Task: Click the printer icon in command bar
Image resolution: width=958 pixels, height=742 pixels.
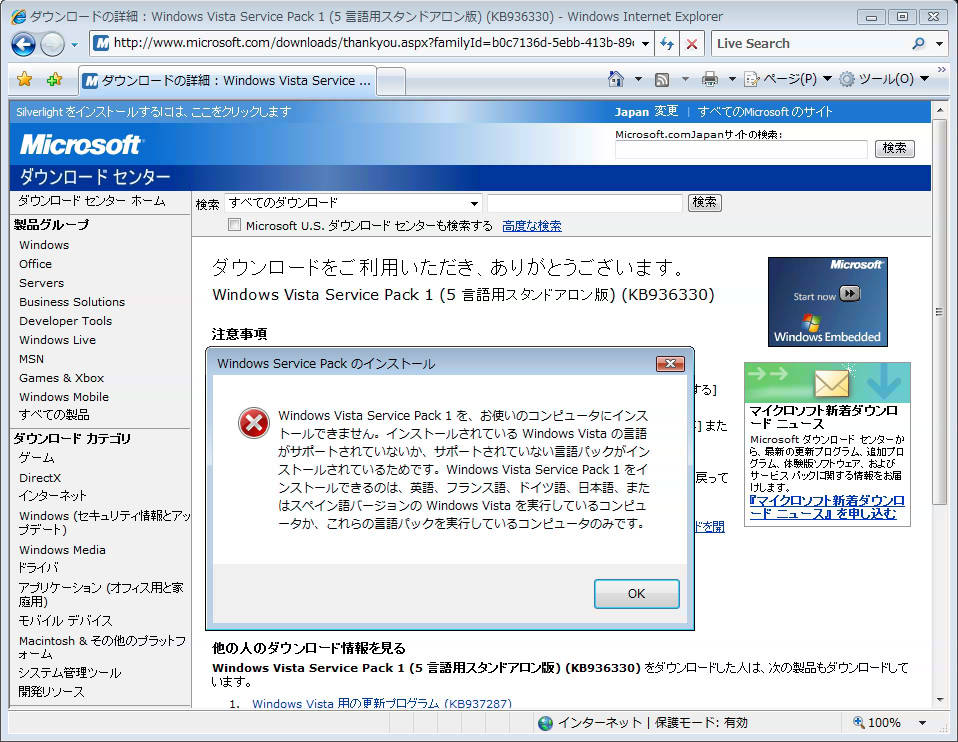Action: coord(710,79)
